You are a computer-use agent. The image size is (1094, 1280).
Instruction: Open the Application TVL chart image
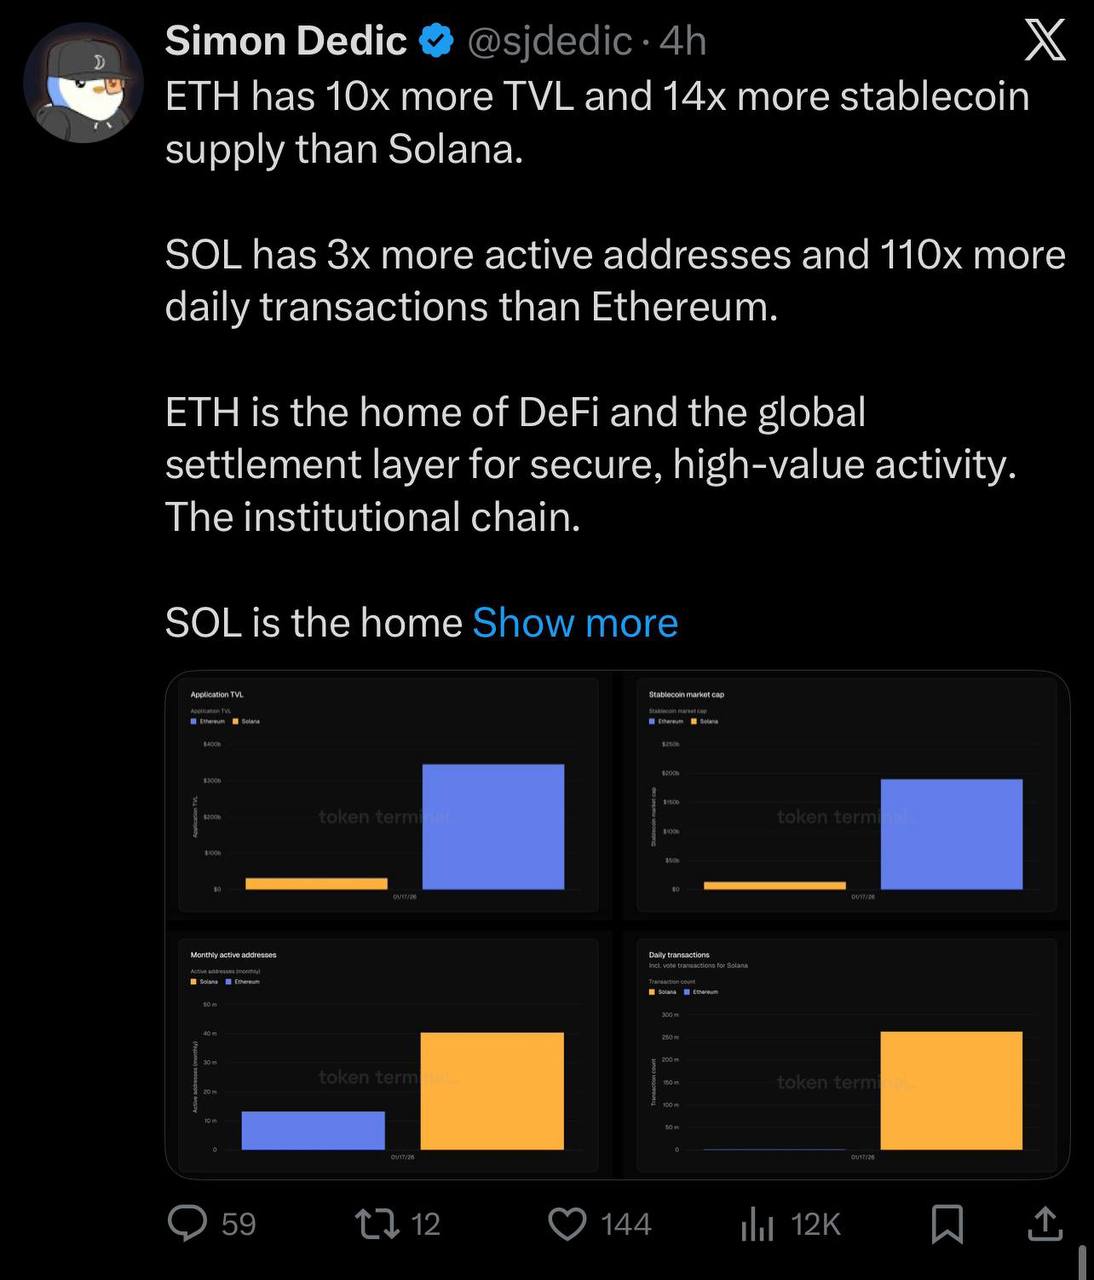tap(388, 796)
